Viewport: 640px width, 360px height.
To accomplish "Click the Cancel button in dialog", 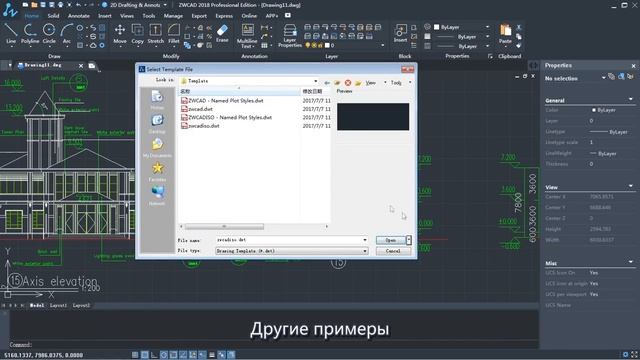I will click(x=393, y=251).
